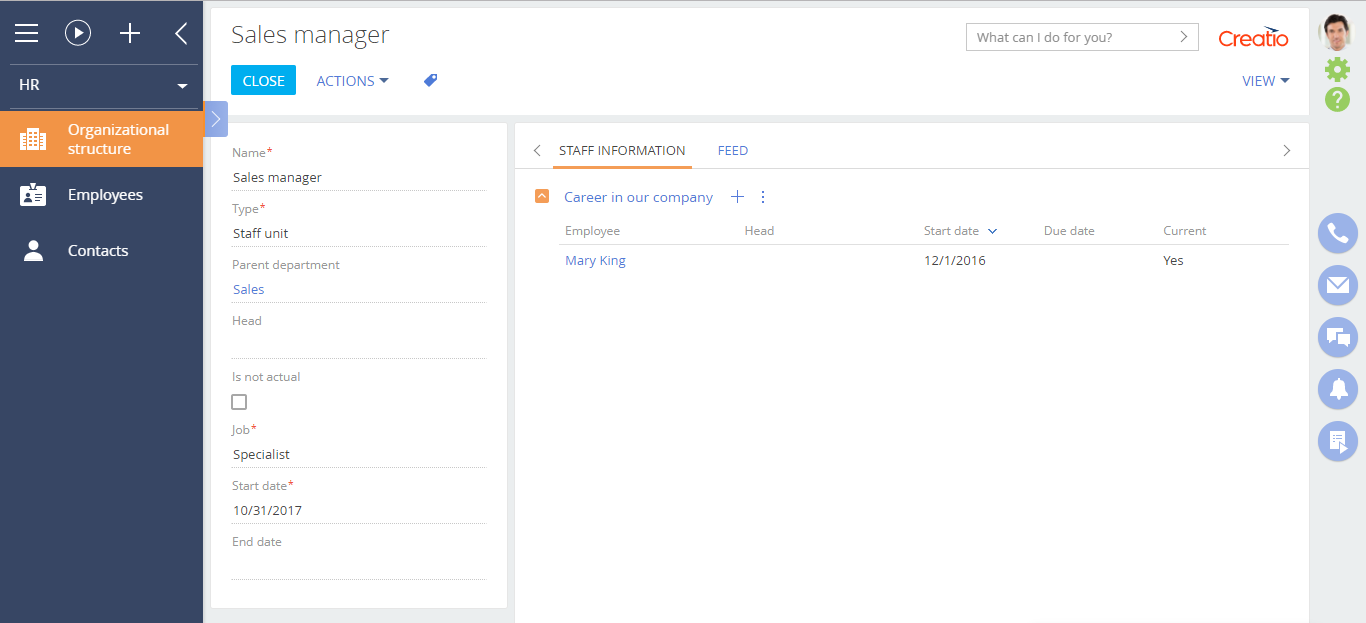1366x623 pixels.
Task: Select Employees in the sidebar
Action: click(x=104, y=195)
